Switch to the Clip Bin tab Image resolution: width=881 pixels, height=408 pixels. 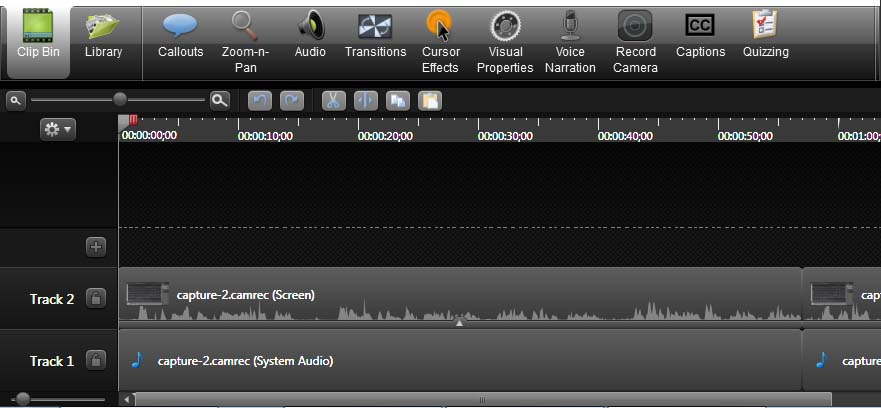tap(38, 38)
